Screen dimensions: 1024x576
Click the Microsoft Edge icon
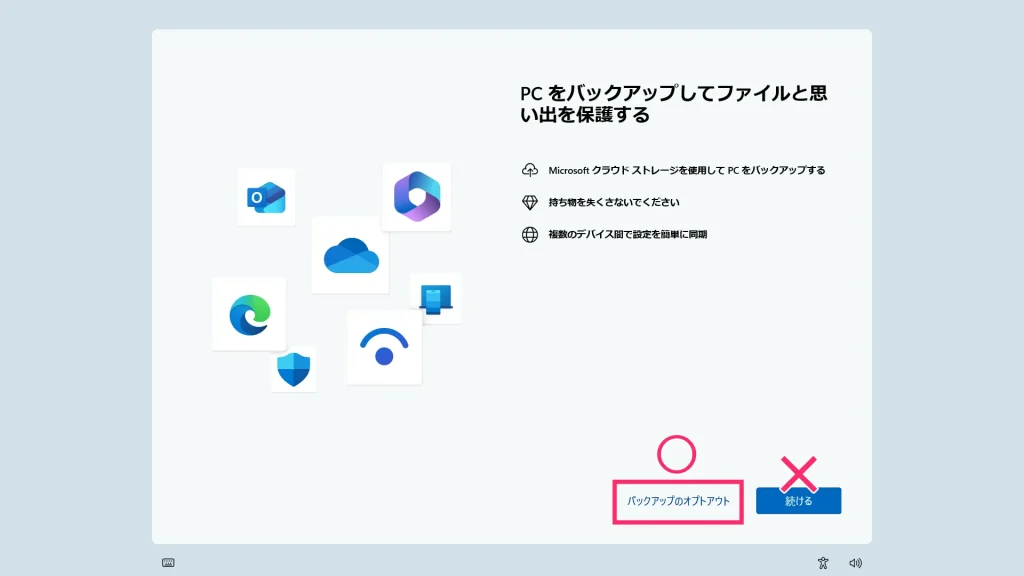(249, 315)
